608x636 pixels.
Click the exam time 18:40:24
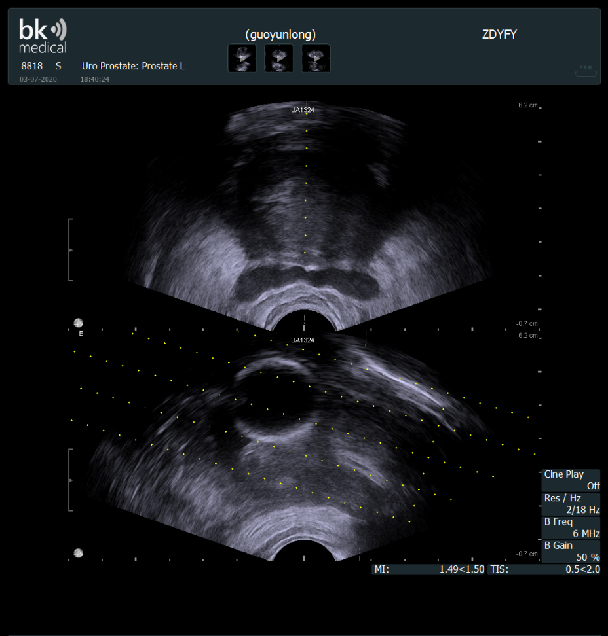click(95, 79)
